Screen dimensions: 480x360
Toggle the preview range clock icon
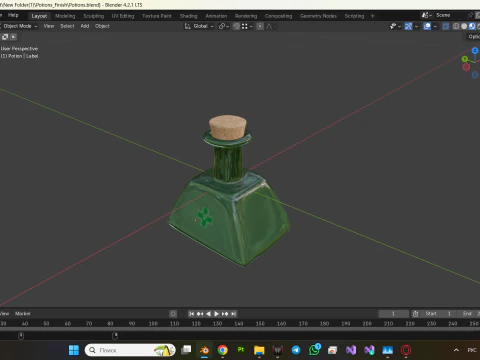tap(415, 314)
